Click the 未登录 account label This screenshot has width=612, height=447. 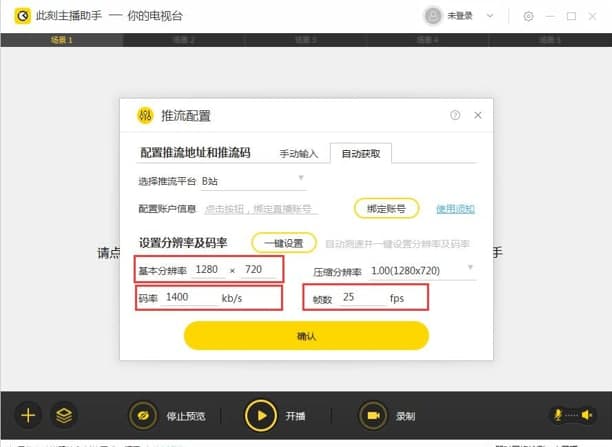460,16
